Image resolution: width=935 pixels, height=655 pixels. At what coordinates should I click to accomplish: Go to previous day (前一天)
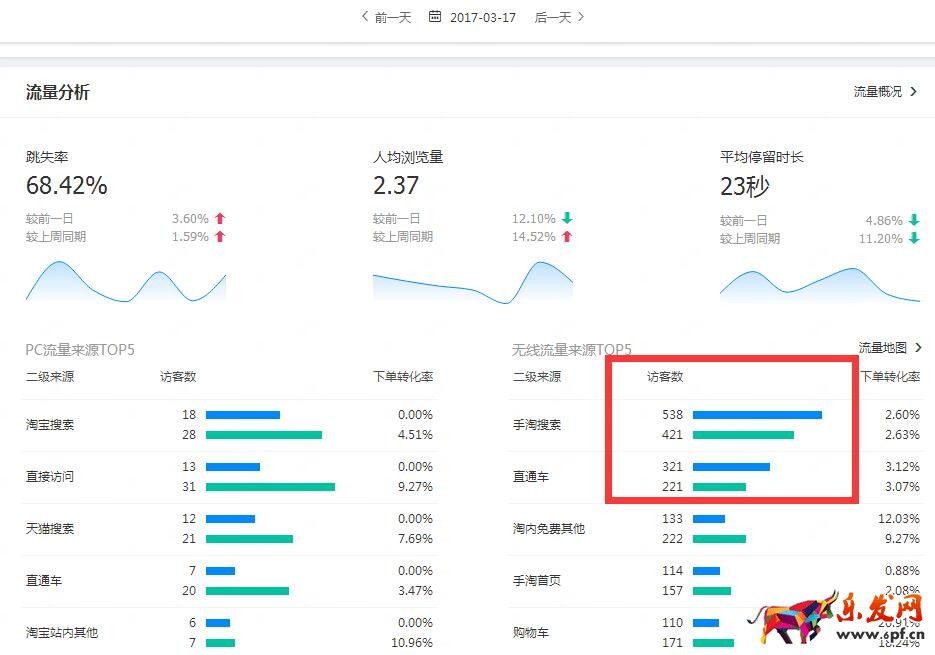point(386,17)
